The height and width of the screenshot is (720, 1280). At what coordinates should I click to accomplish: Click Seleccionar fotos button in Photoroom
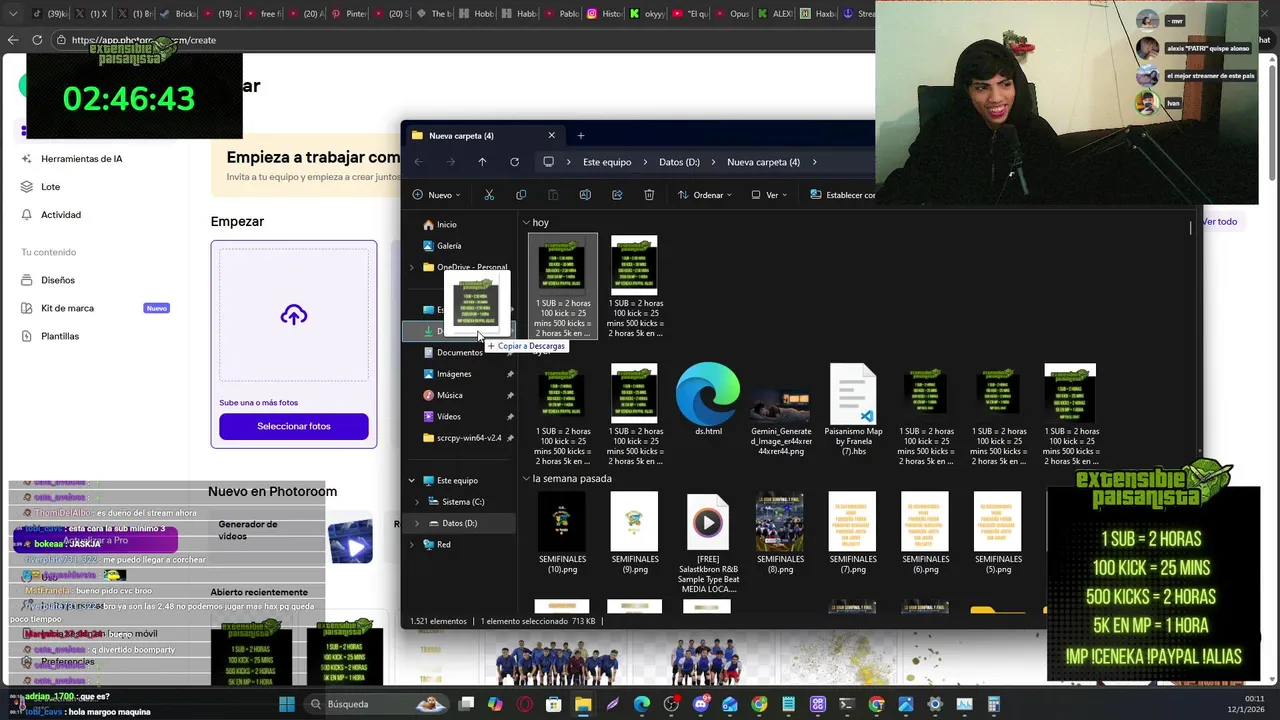coord(294,426)
